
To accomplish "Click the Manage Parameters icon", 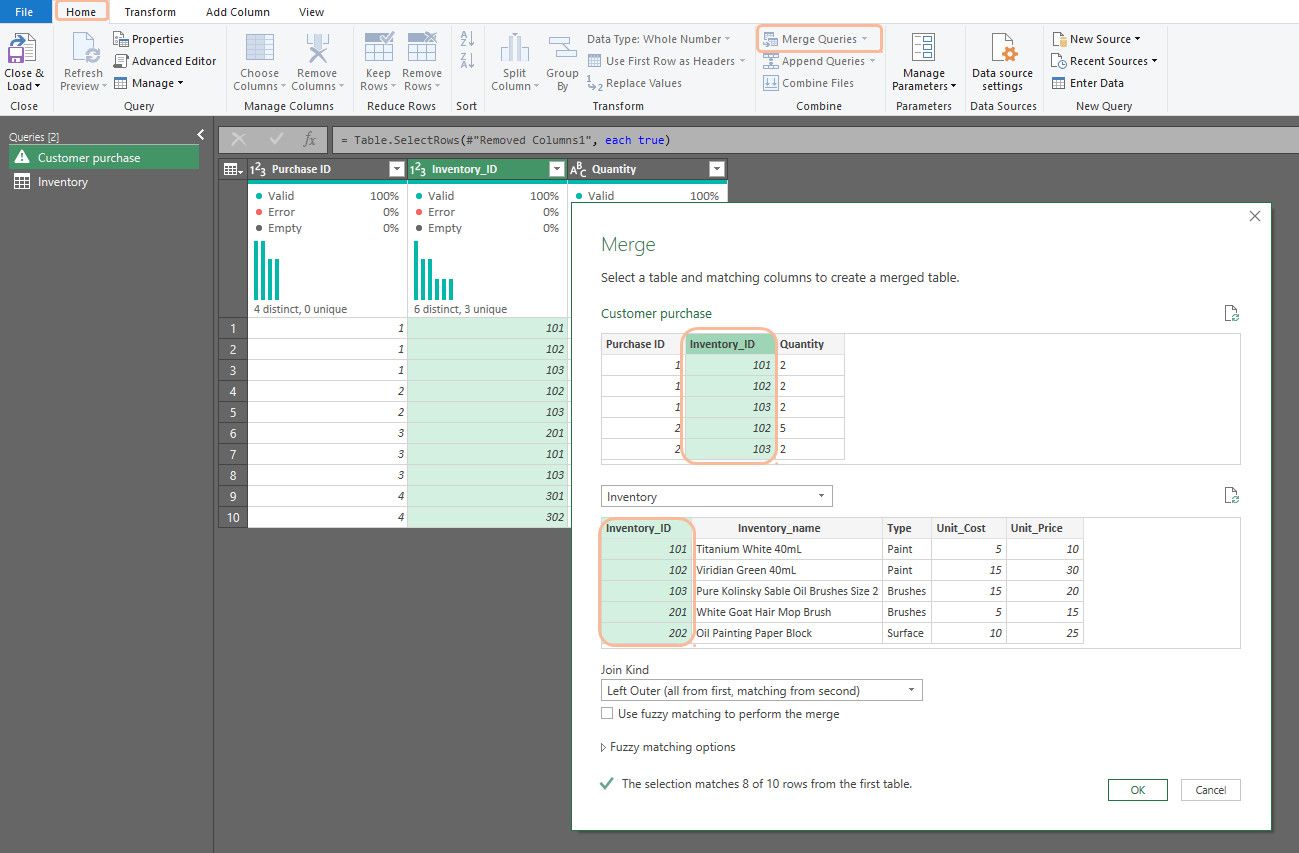I will pos(924,48).
